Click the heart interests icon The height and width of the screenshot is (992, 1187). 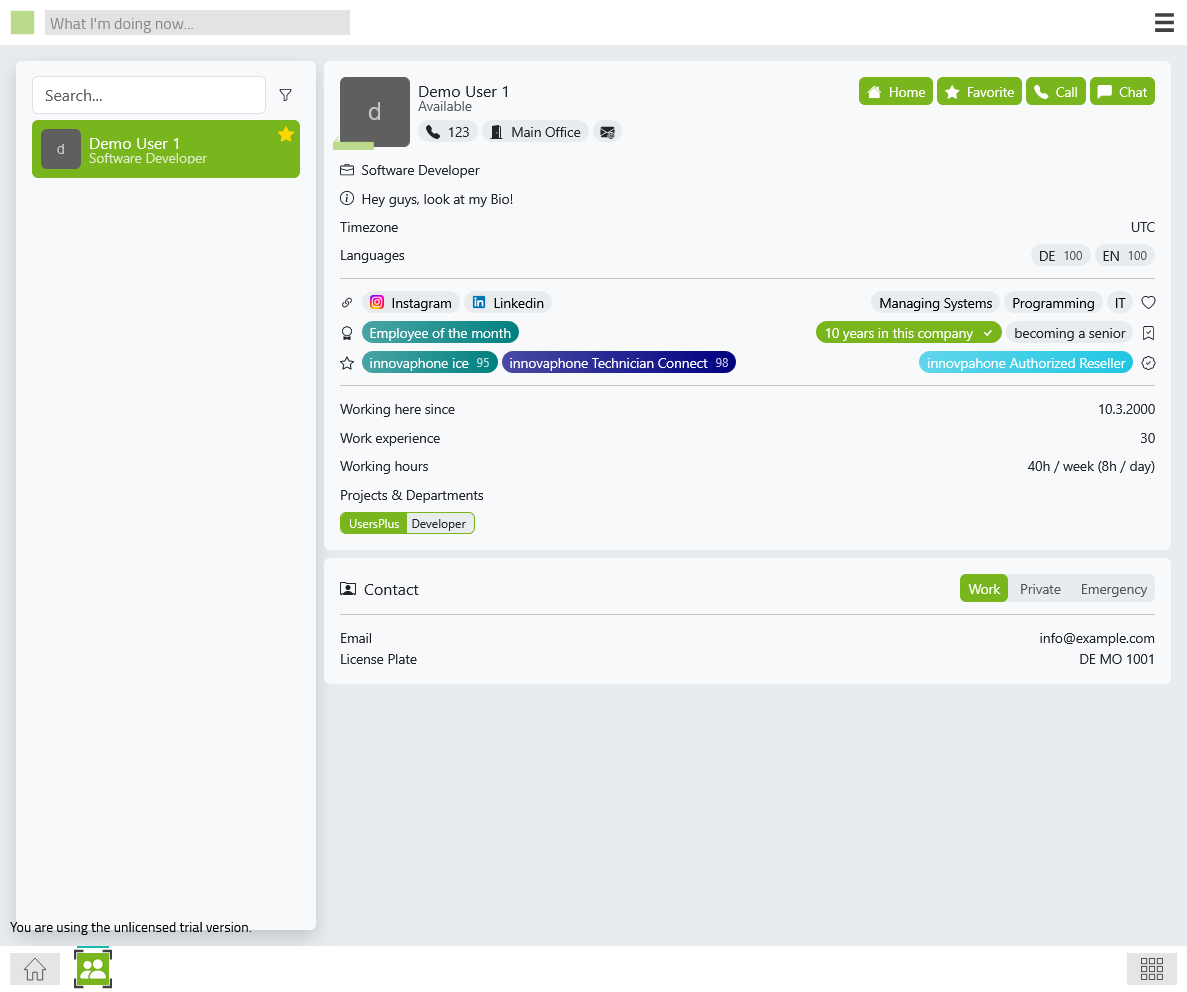pos(1148,303)
